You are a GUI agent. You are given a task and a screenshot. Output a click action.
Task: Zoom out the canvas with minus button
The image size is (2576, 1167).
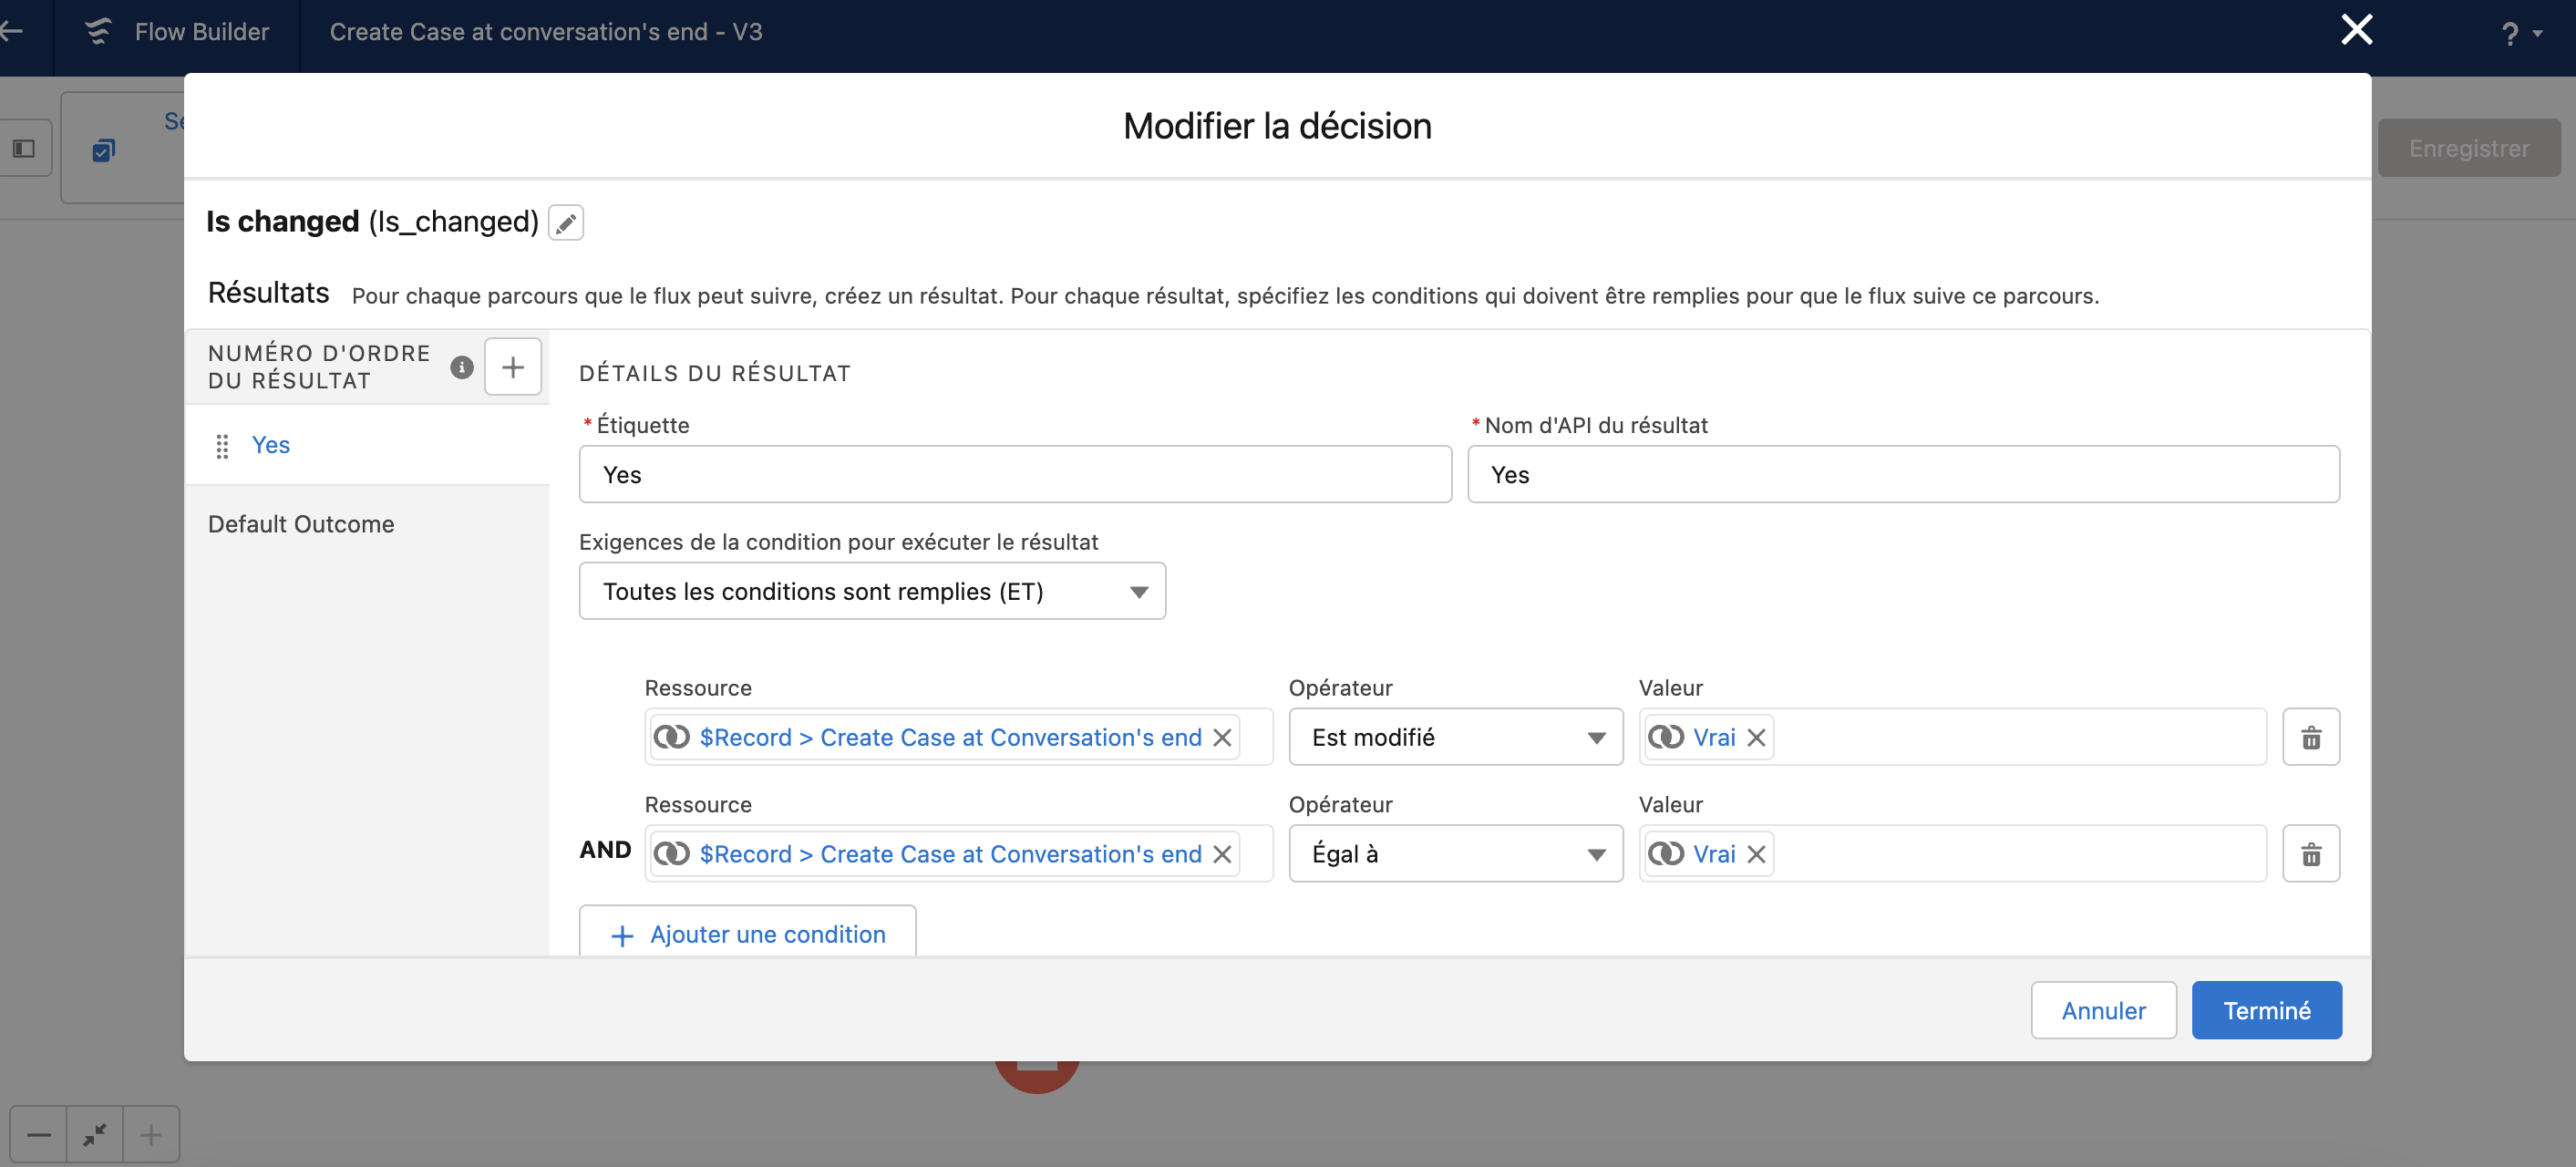[39, 1135]
